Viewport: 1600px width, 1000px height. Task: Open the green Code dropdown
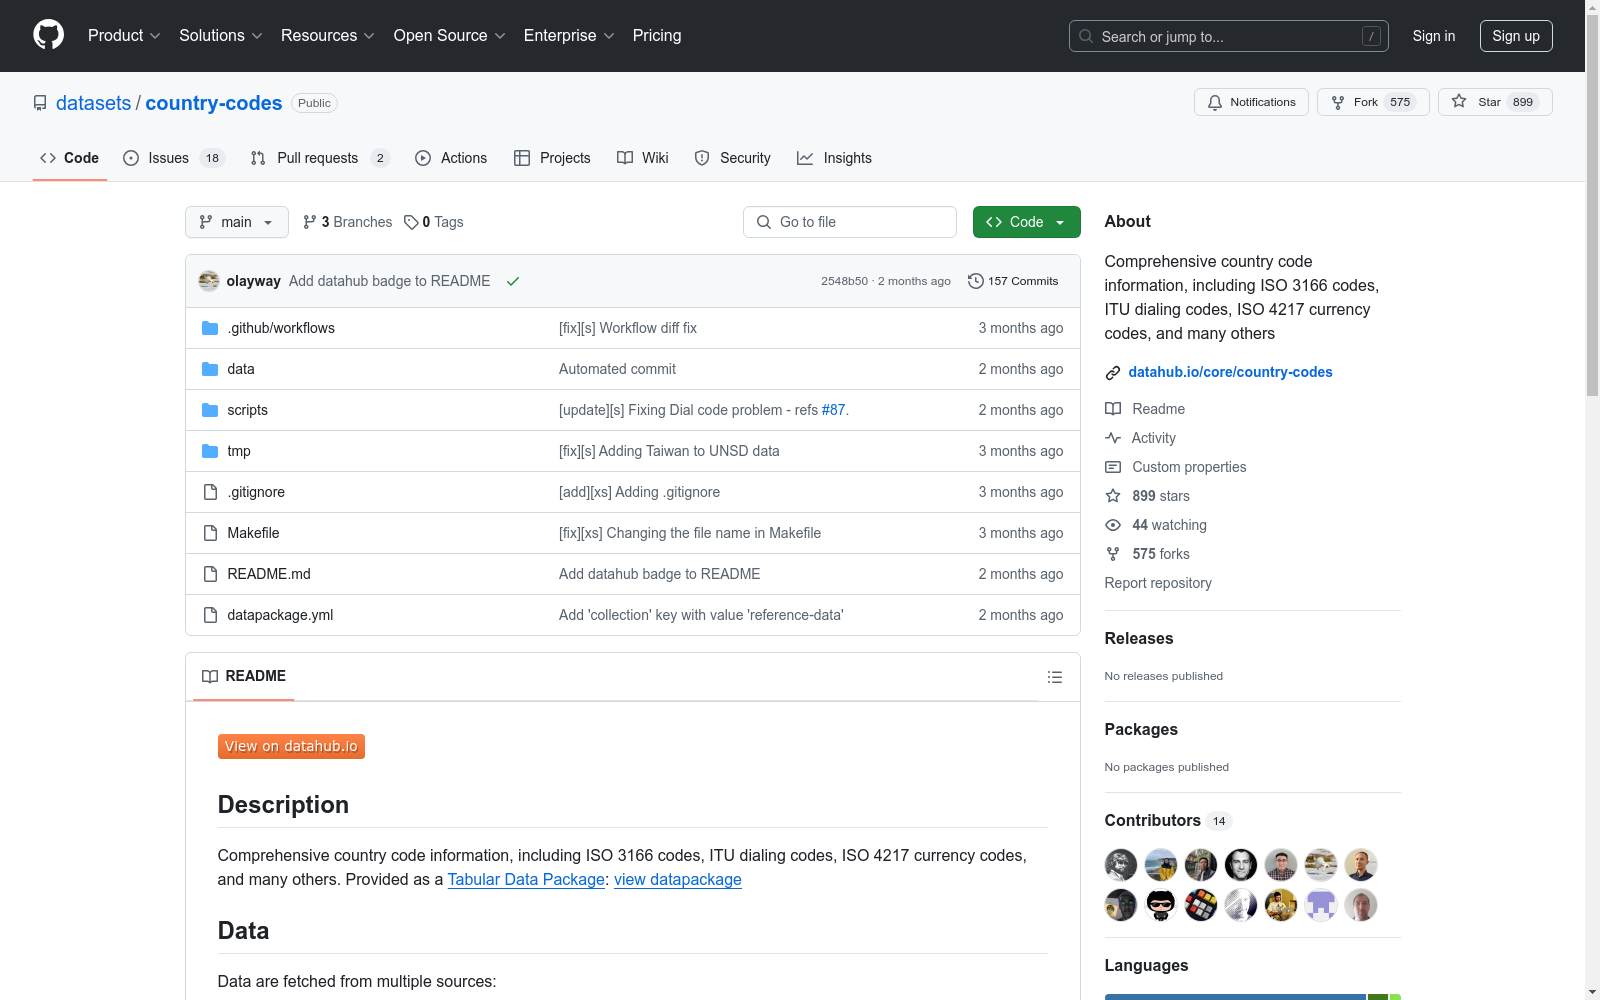(1027, 222)
